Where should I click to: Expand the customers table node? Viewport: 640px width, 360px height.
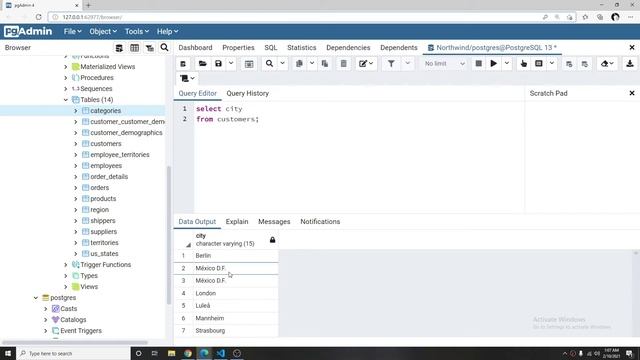(x=76, y=144)
